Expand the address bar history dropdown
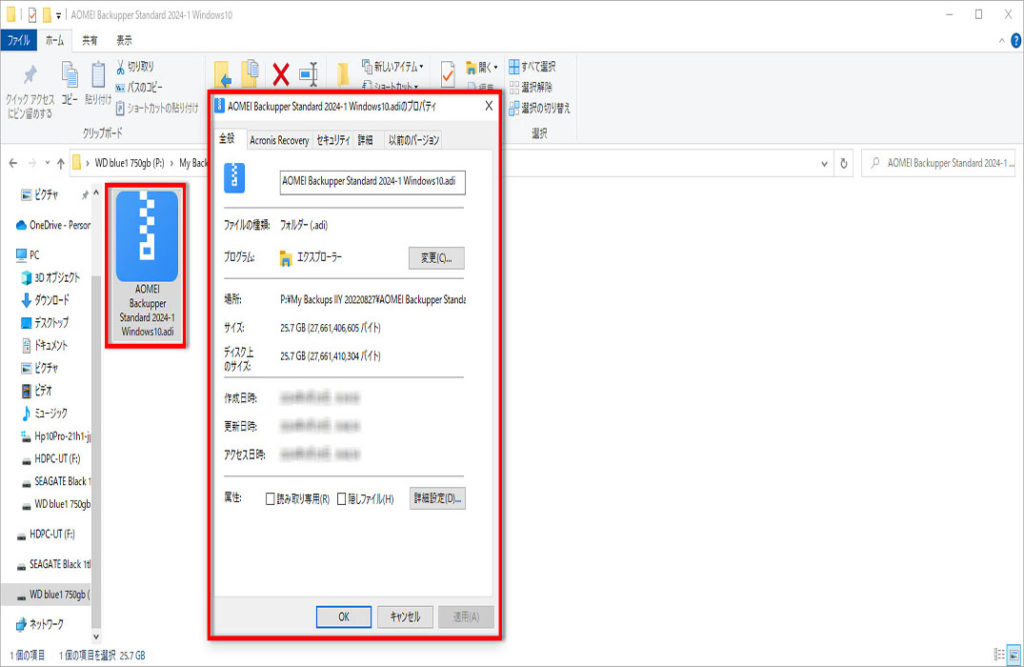The height and width of the screenshot is (667, 1024). pyautogui.click(x=825, y=163)
